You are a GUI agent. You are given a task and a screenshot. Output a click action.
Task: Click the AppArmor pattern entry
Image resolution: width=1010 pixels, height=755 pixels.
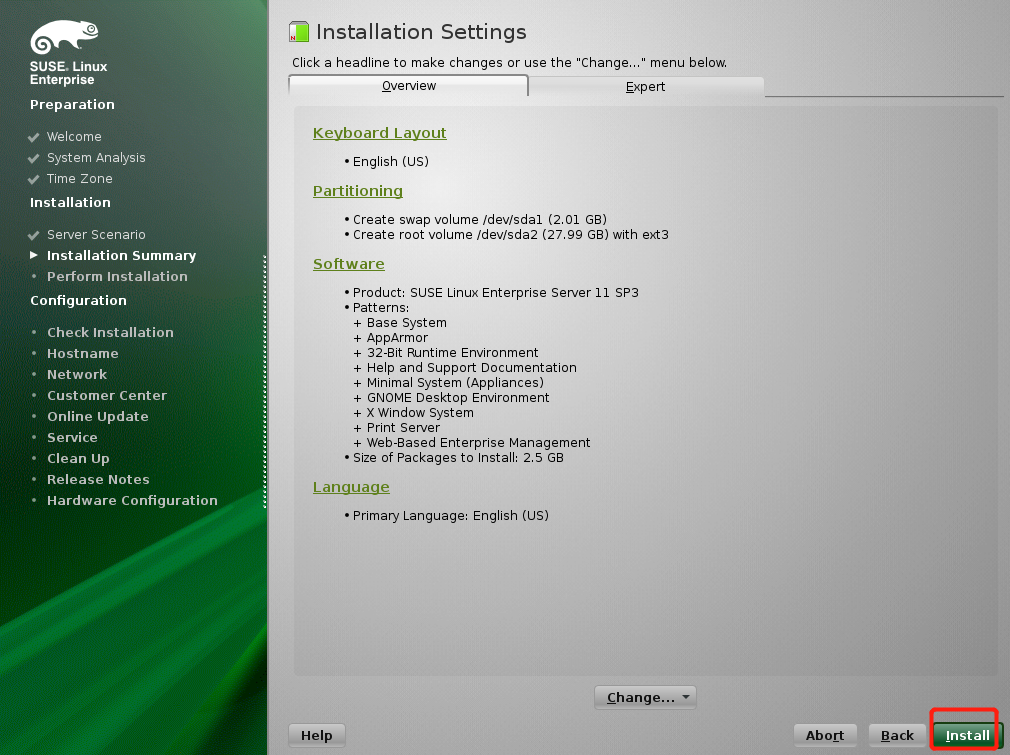coord(397,338)
